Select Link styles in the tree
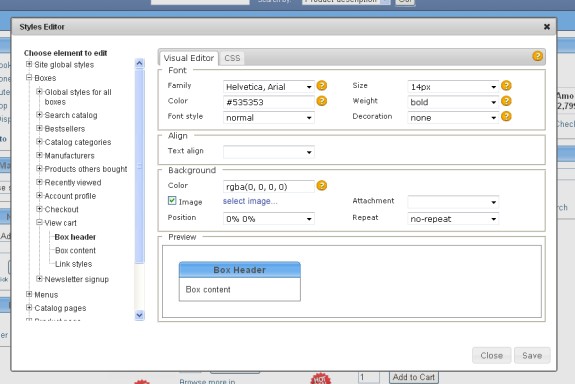Viewport: 575px width, 384px height. coord(73,264)
